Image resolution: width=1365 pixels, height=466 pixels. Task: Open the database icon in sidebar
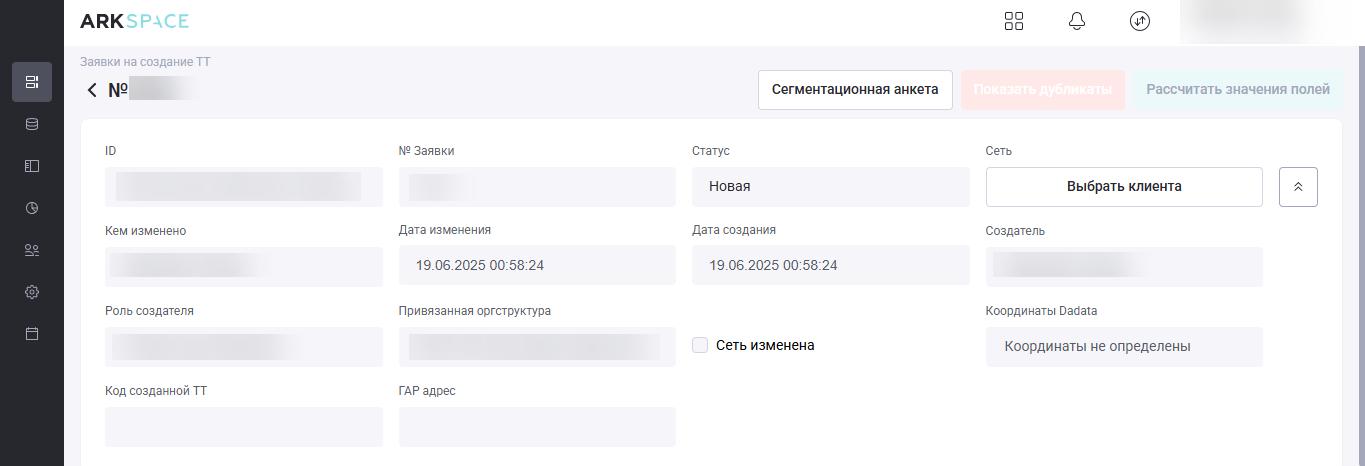pyautogui.click(x=32, y=125)
